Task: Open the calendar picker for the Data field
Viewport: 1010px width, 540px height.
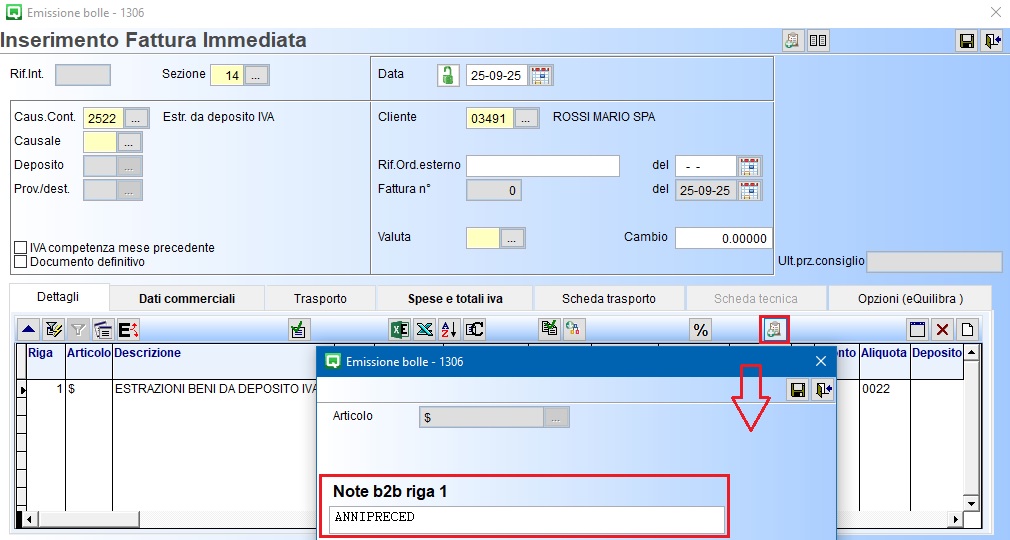Action: tap(541, 75)
